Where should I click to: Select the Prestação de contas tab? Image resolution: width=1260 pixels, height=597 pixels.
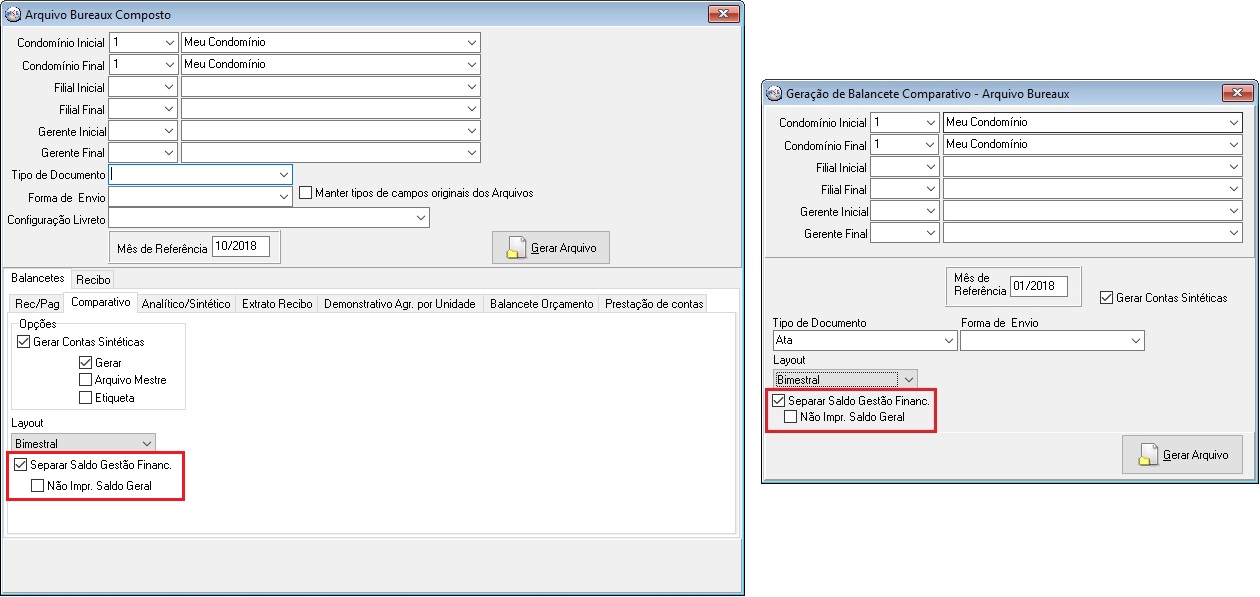tap(654, 303)
